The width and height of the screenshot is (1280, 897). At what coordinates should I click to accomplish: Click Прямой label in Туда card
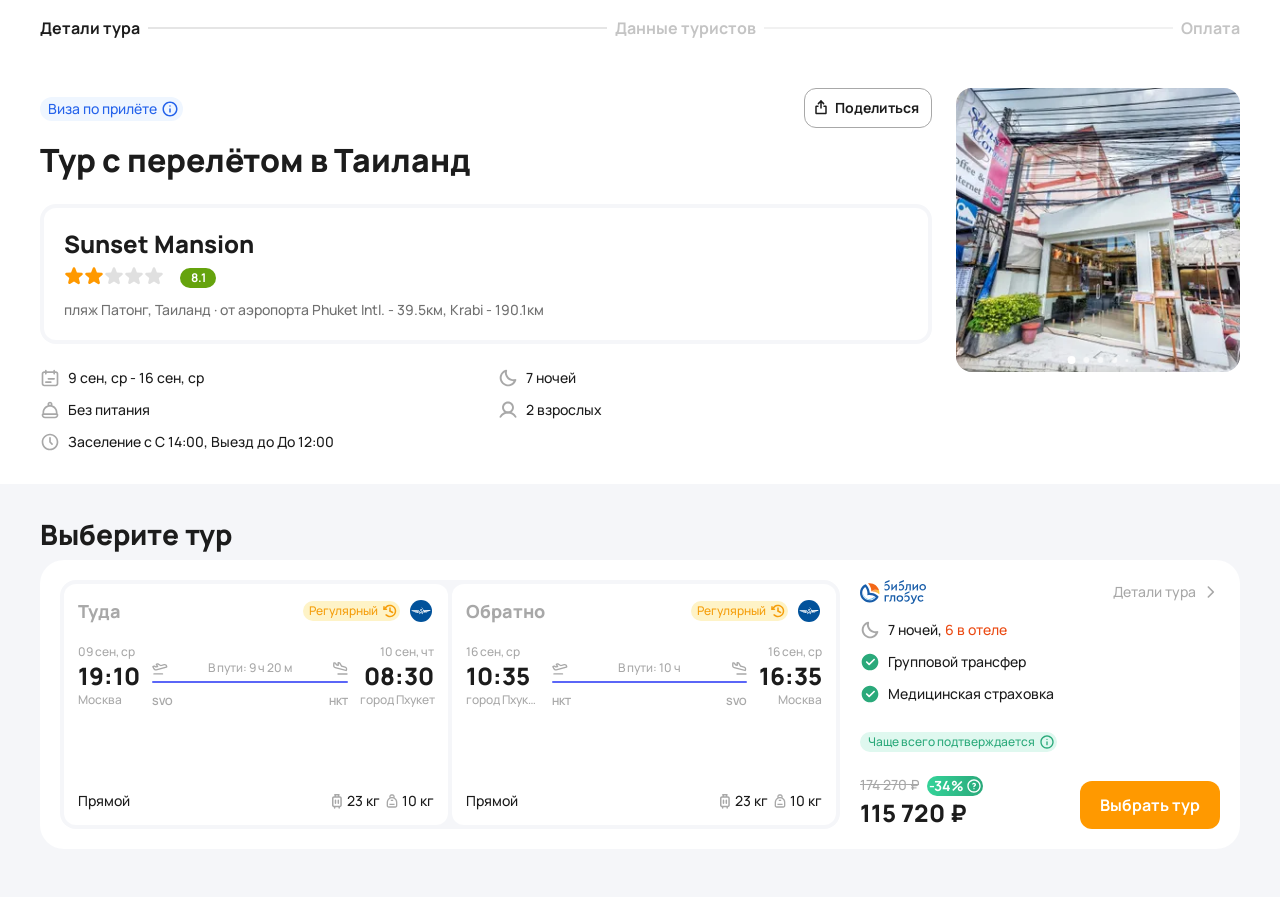[x=104, y=801]
